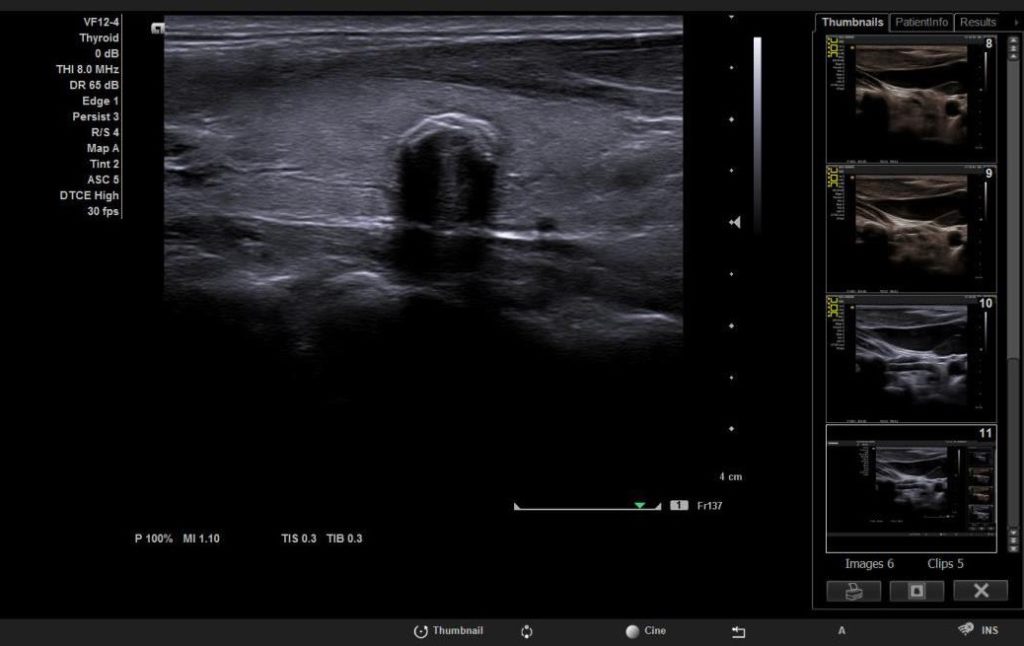Open the Results tab
The width and height of the screenshot is (1024, 646).
click(977, 22)
